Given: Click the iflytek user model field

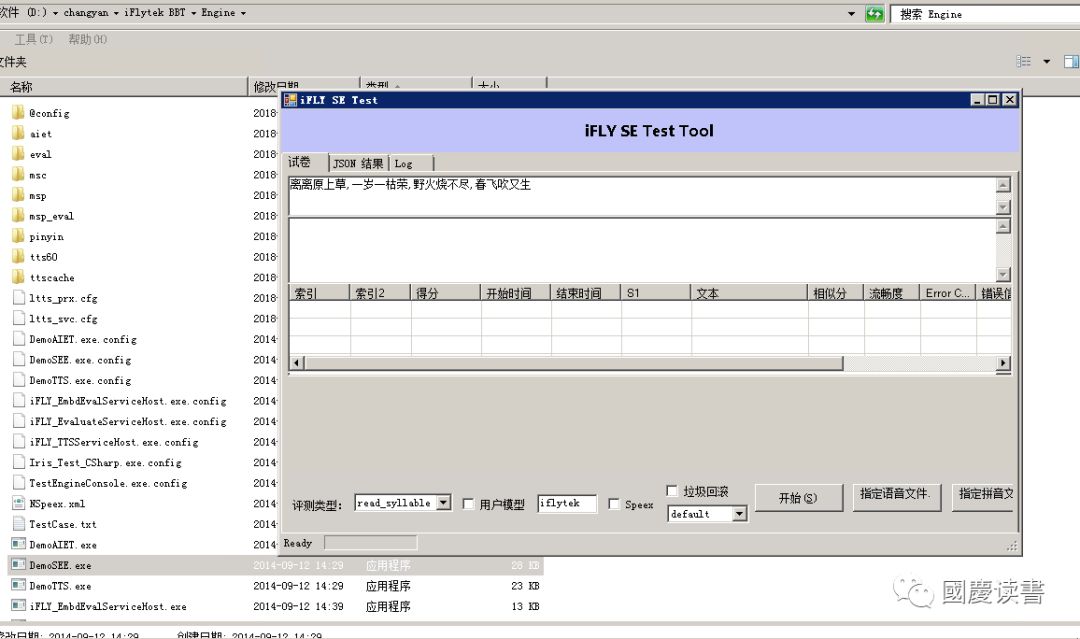Looking at the screenshot, I should (x=567, y=503).
